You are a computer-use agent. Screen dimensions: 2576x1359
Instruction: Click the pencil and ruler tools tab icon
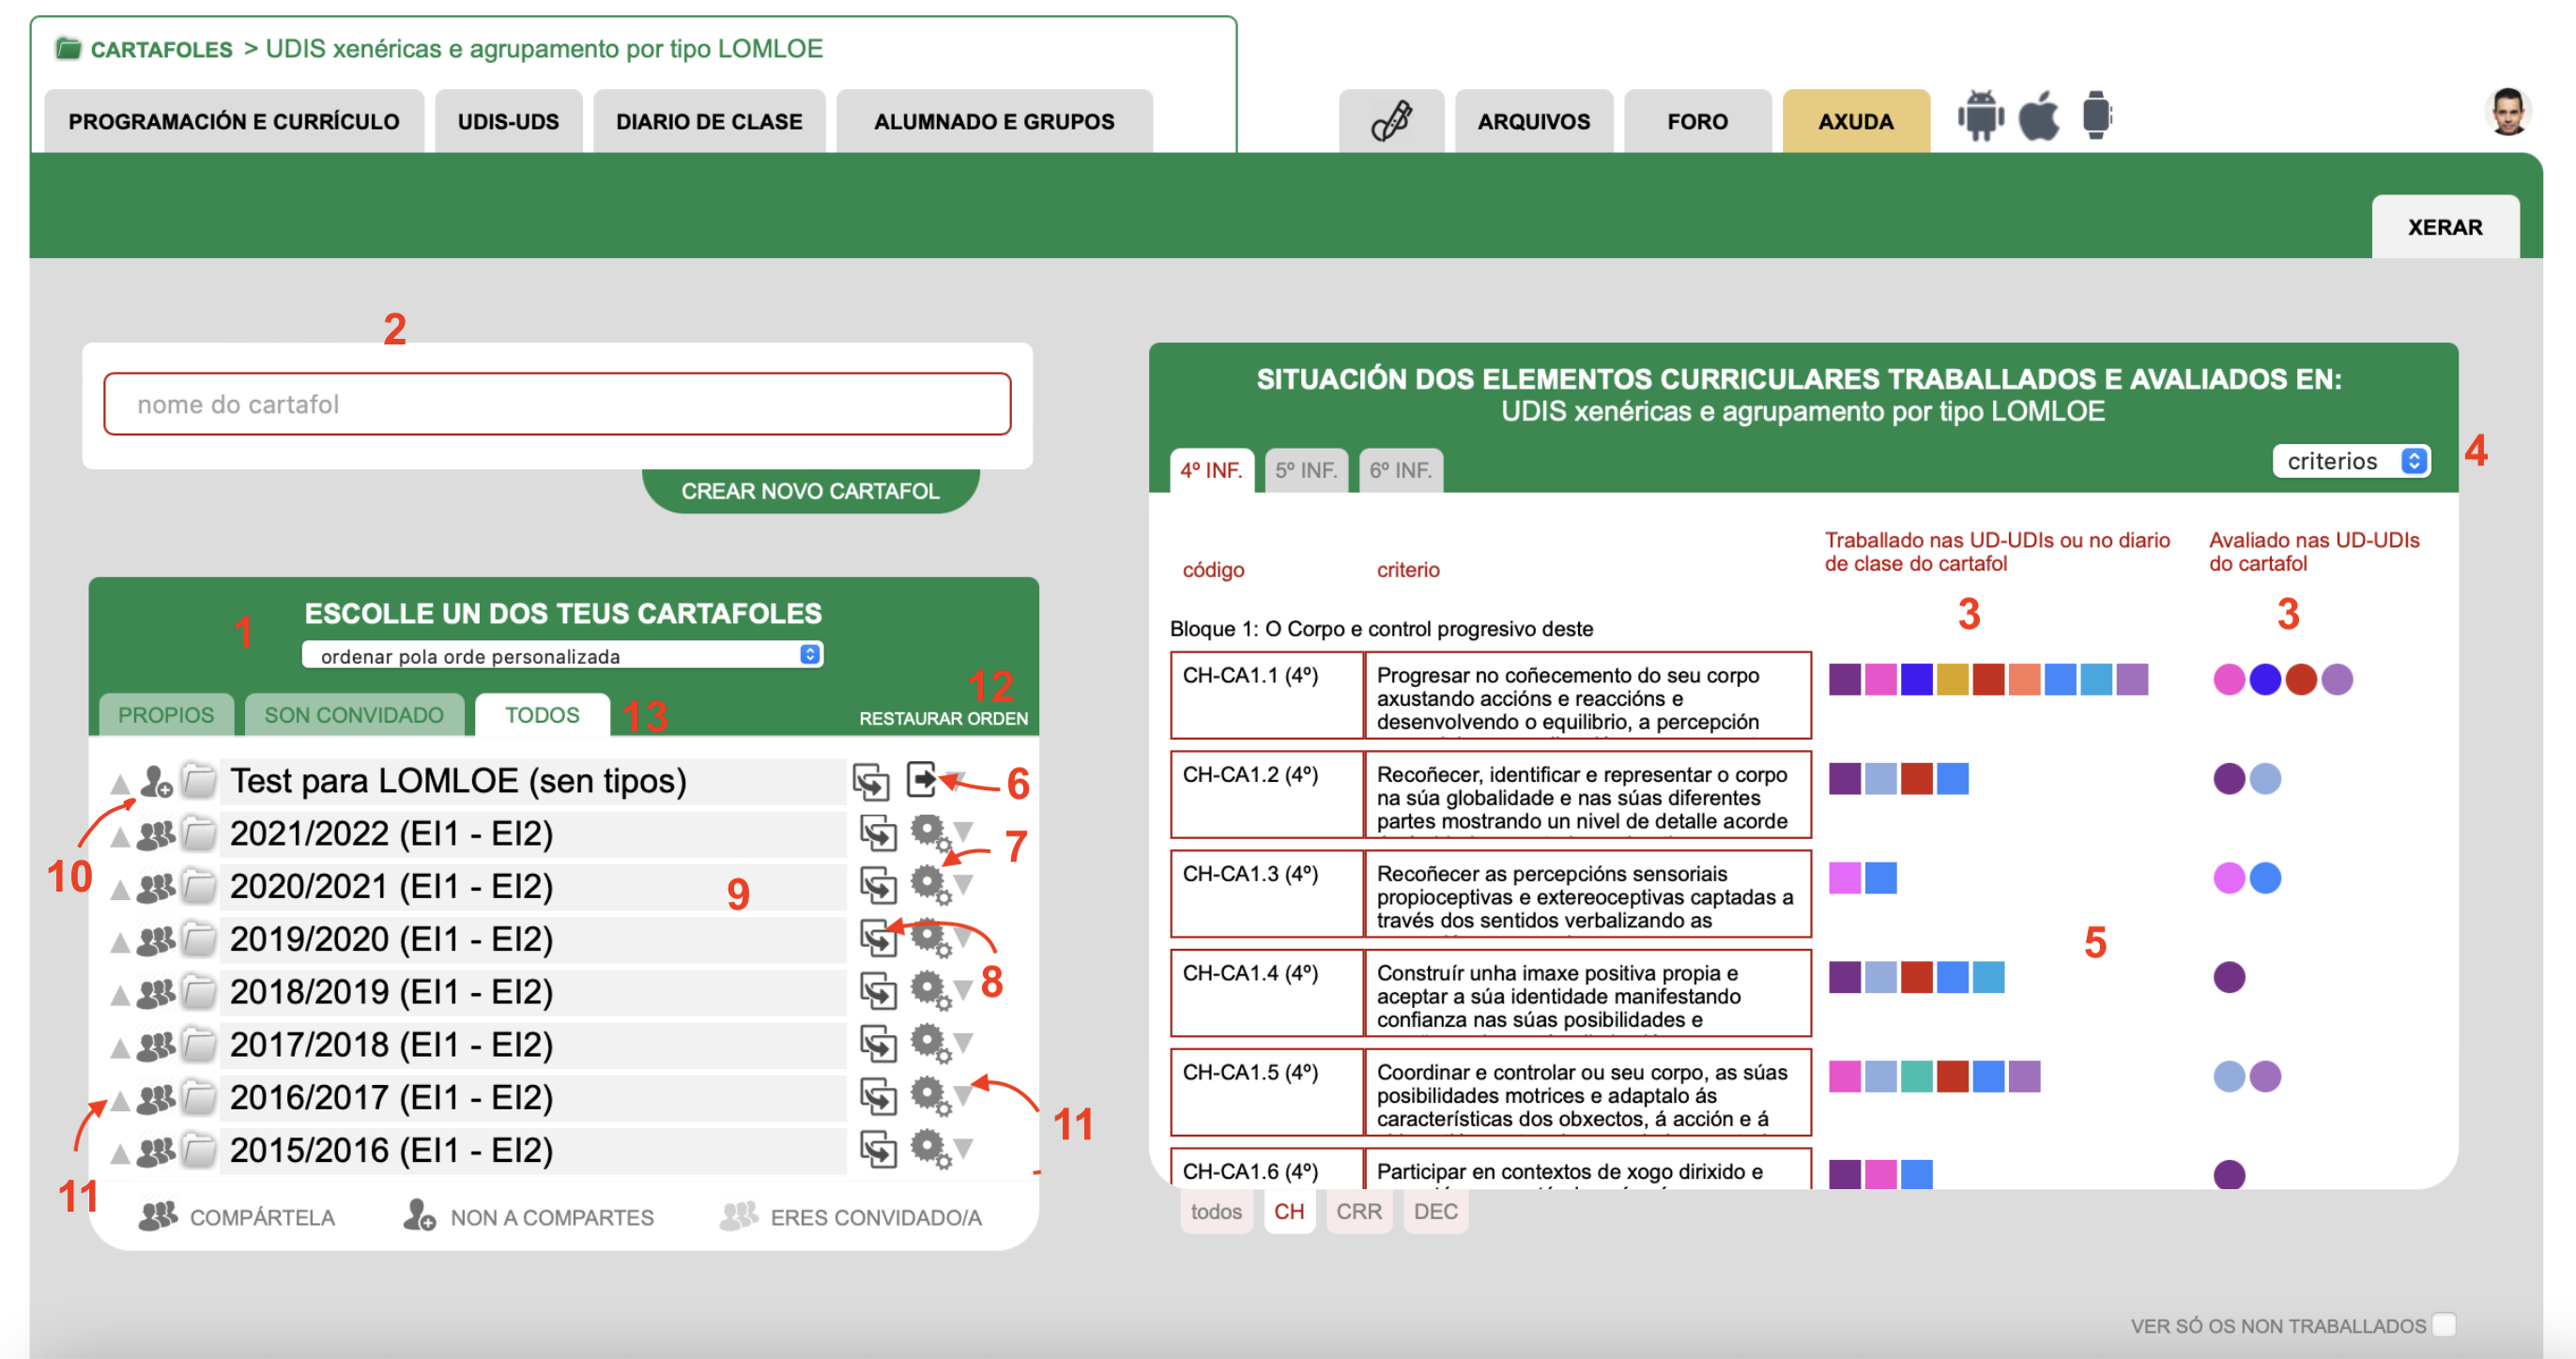1390,121
